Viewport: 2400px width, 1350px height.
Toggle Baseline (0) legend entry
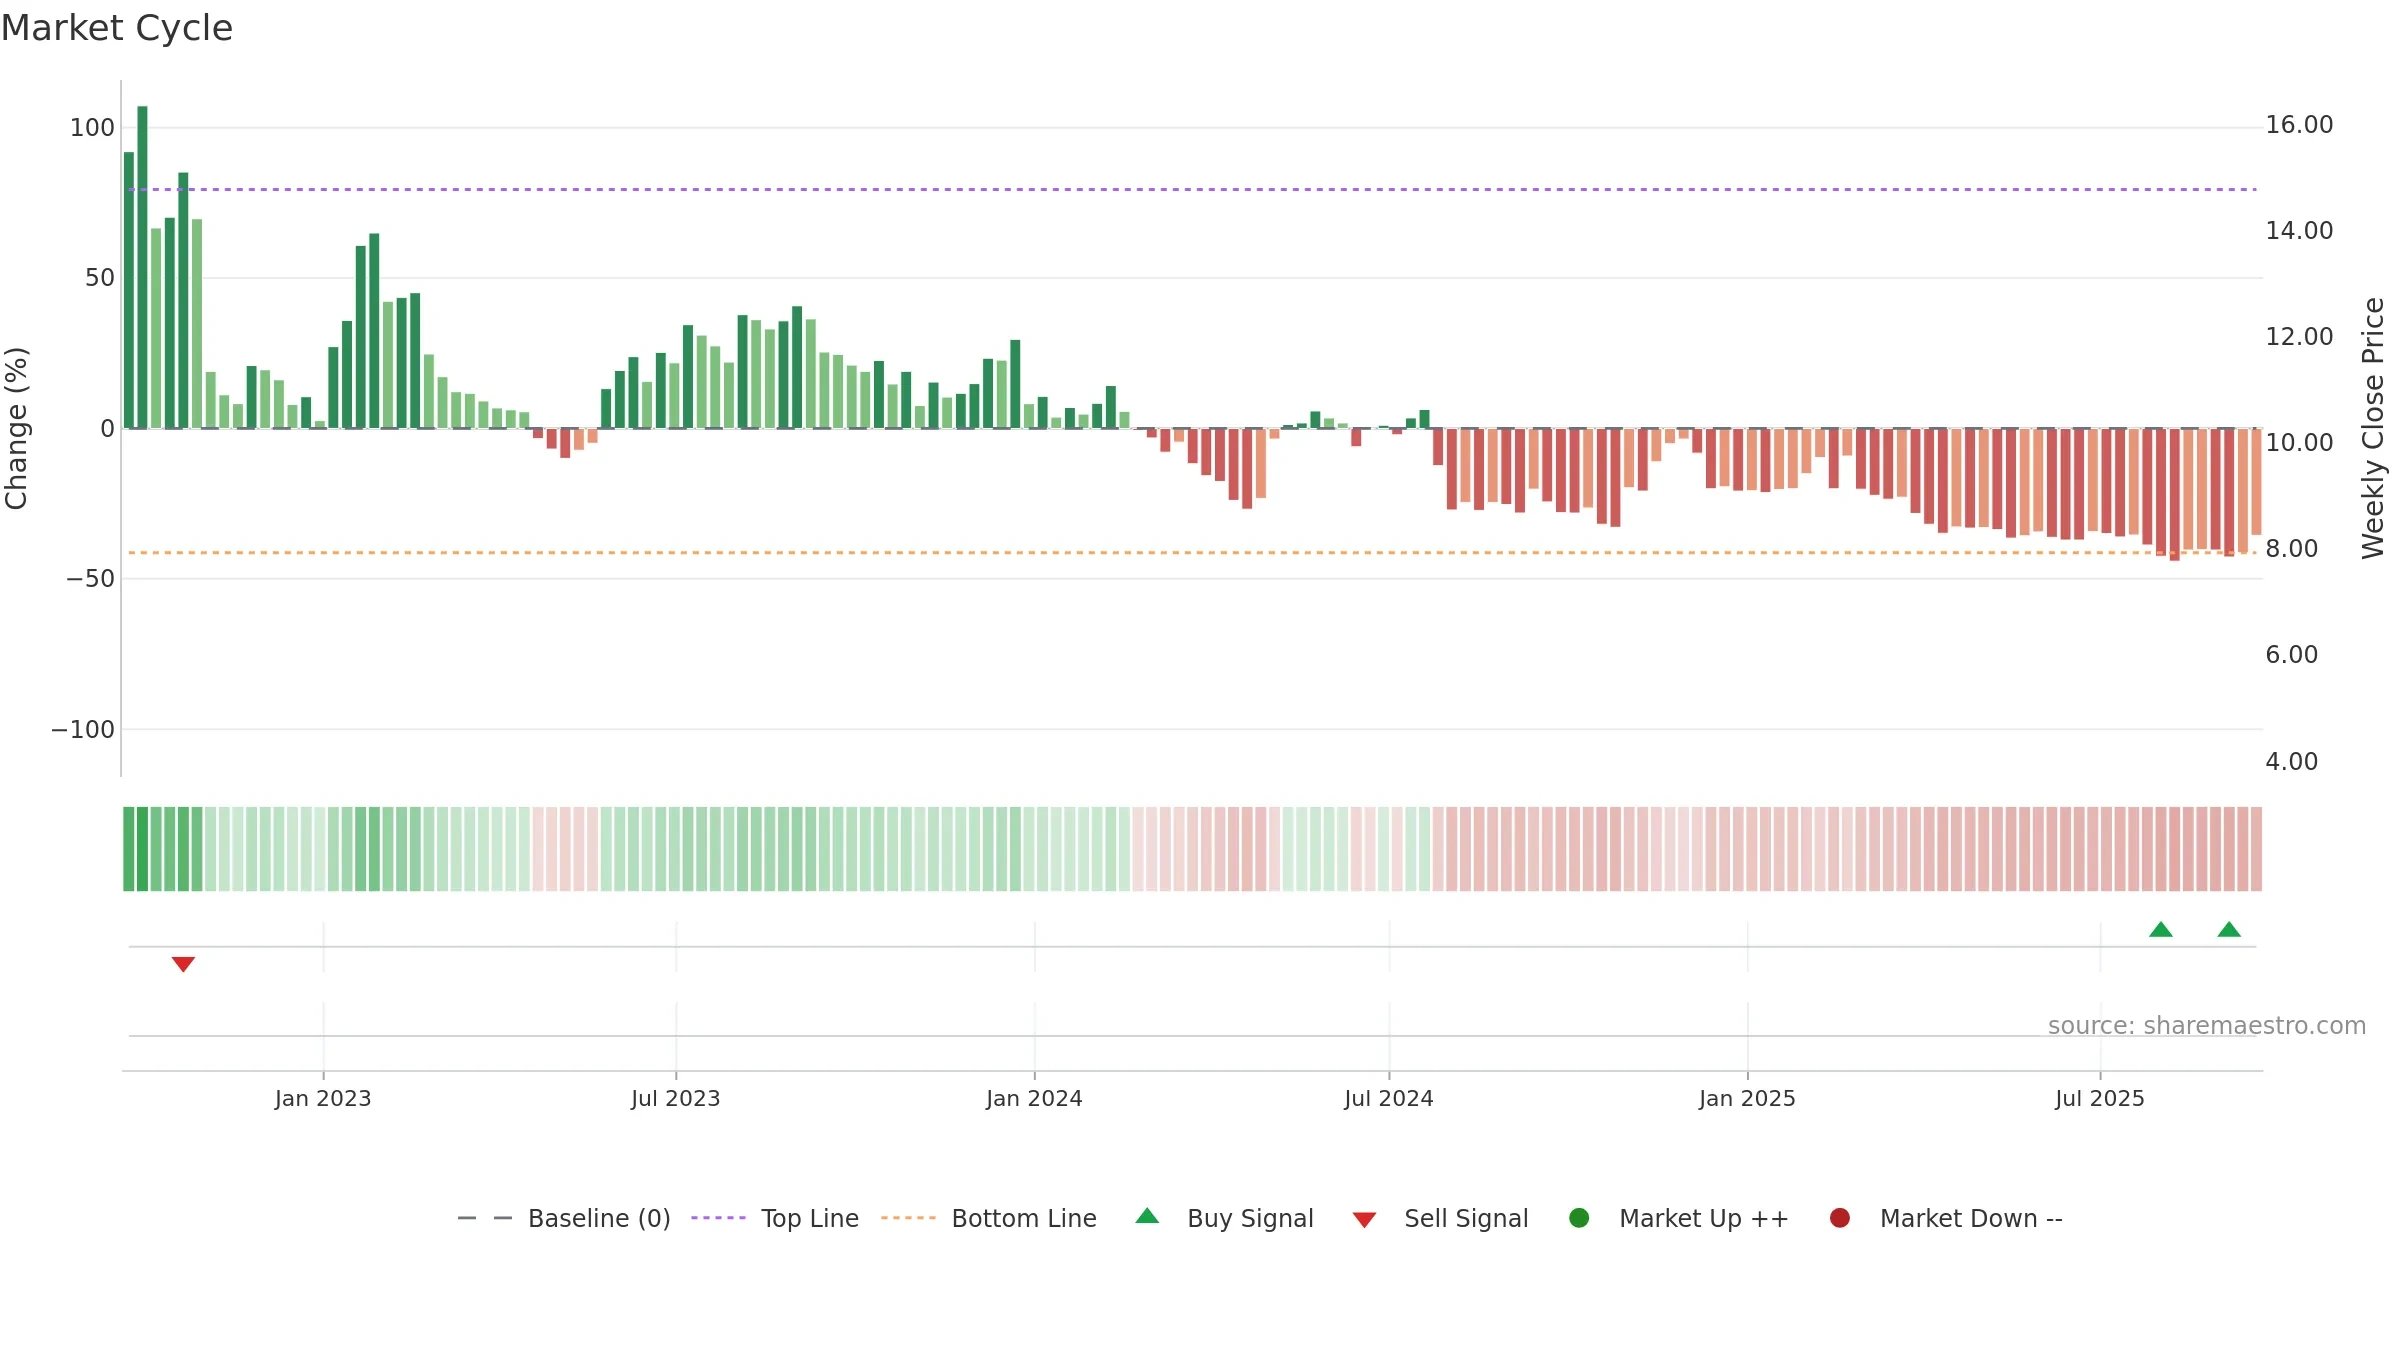[564, 1218]
